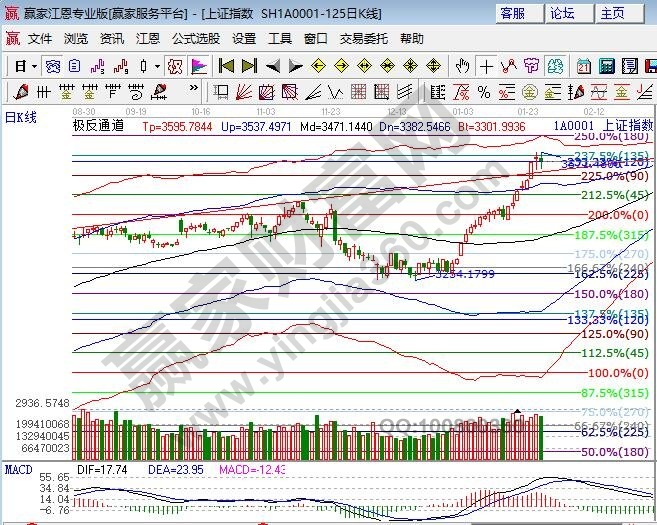
Task: Expand the candlestick style dropdown arrow
Action: 157,66
